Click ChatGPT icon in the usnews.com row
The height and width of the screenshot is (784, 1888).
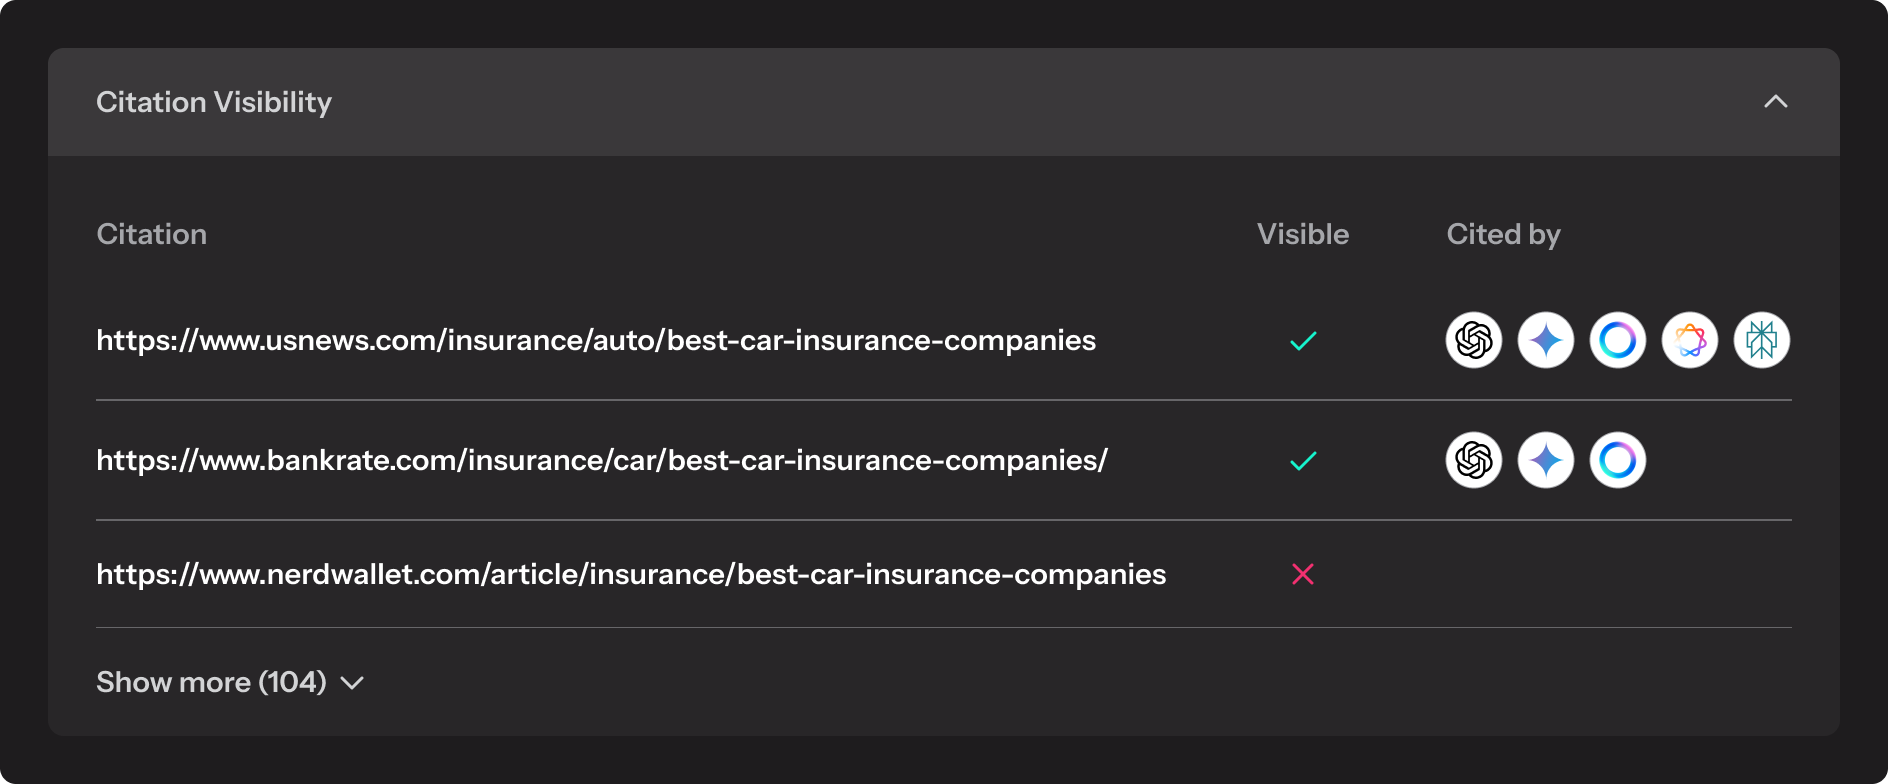coord(1474,340)
